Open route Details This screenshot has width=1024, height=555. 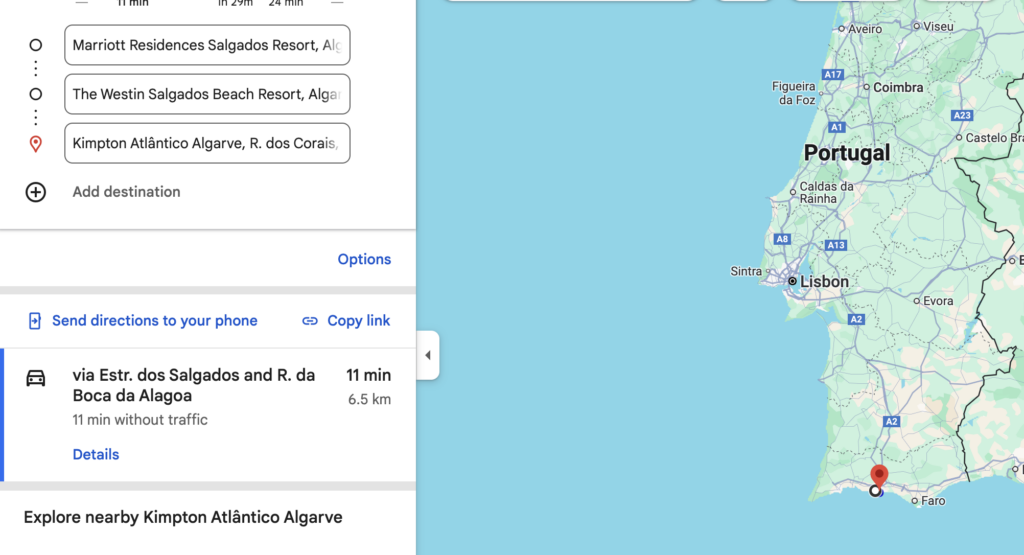tap(96, 454)
